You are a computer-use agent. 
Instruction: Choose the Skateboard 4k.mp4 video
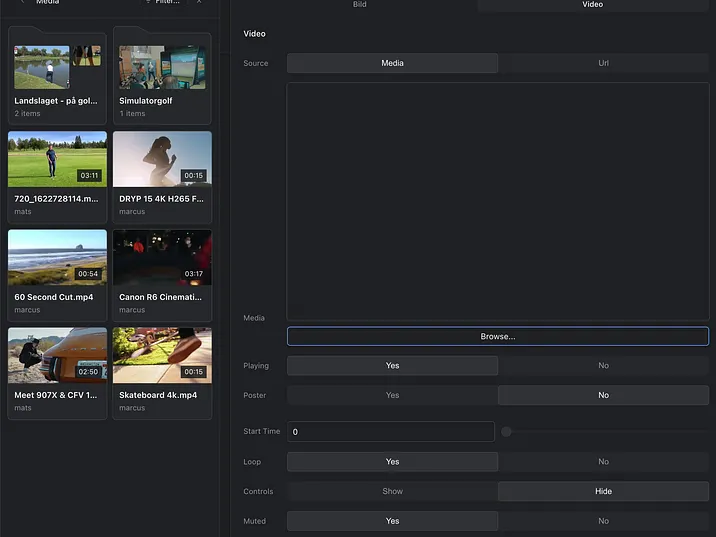pyautogui.click(x=162, y=356)
